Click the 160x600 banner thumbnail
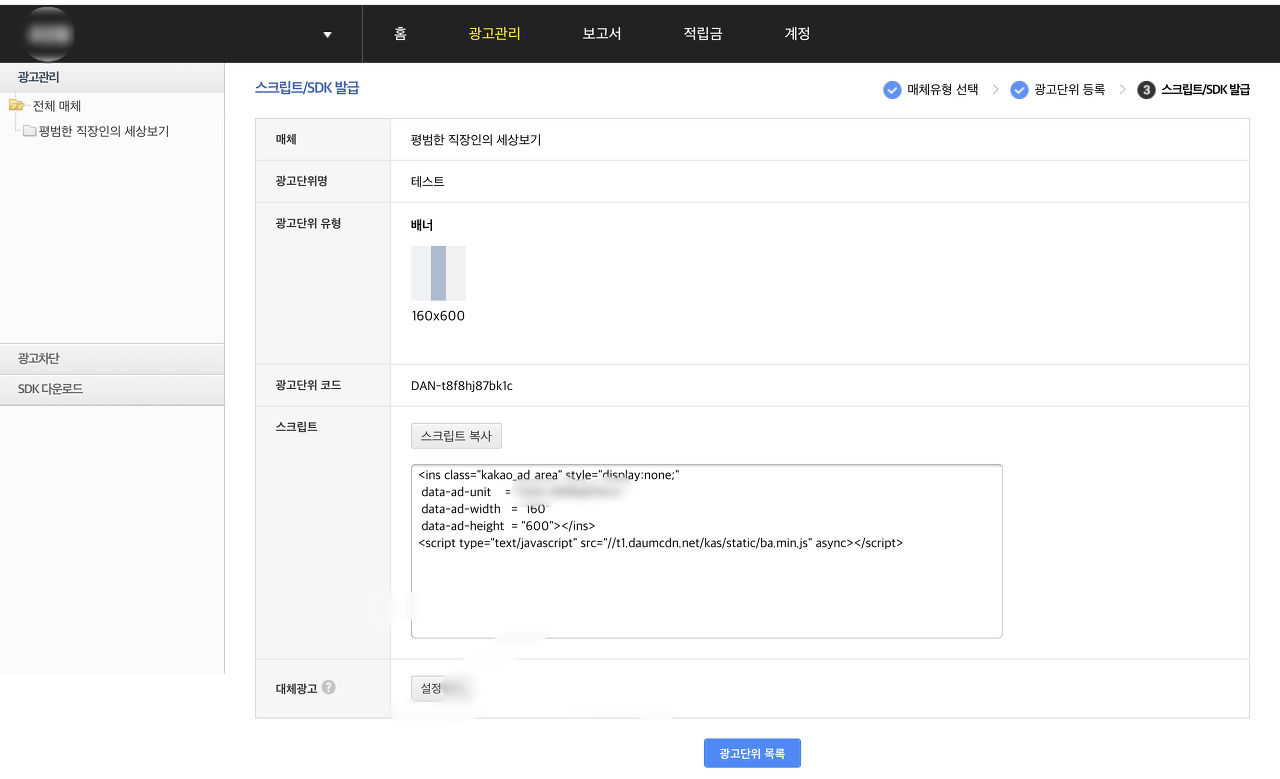Image resolution: width=1280 pixels, height=779 pixels. tap(438, 273)
